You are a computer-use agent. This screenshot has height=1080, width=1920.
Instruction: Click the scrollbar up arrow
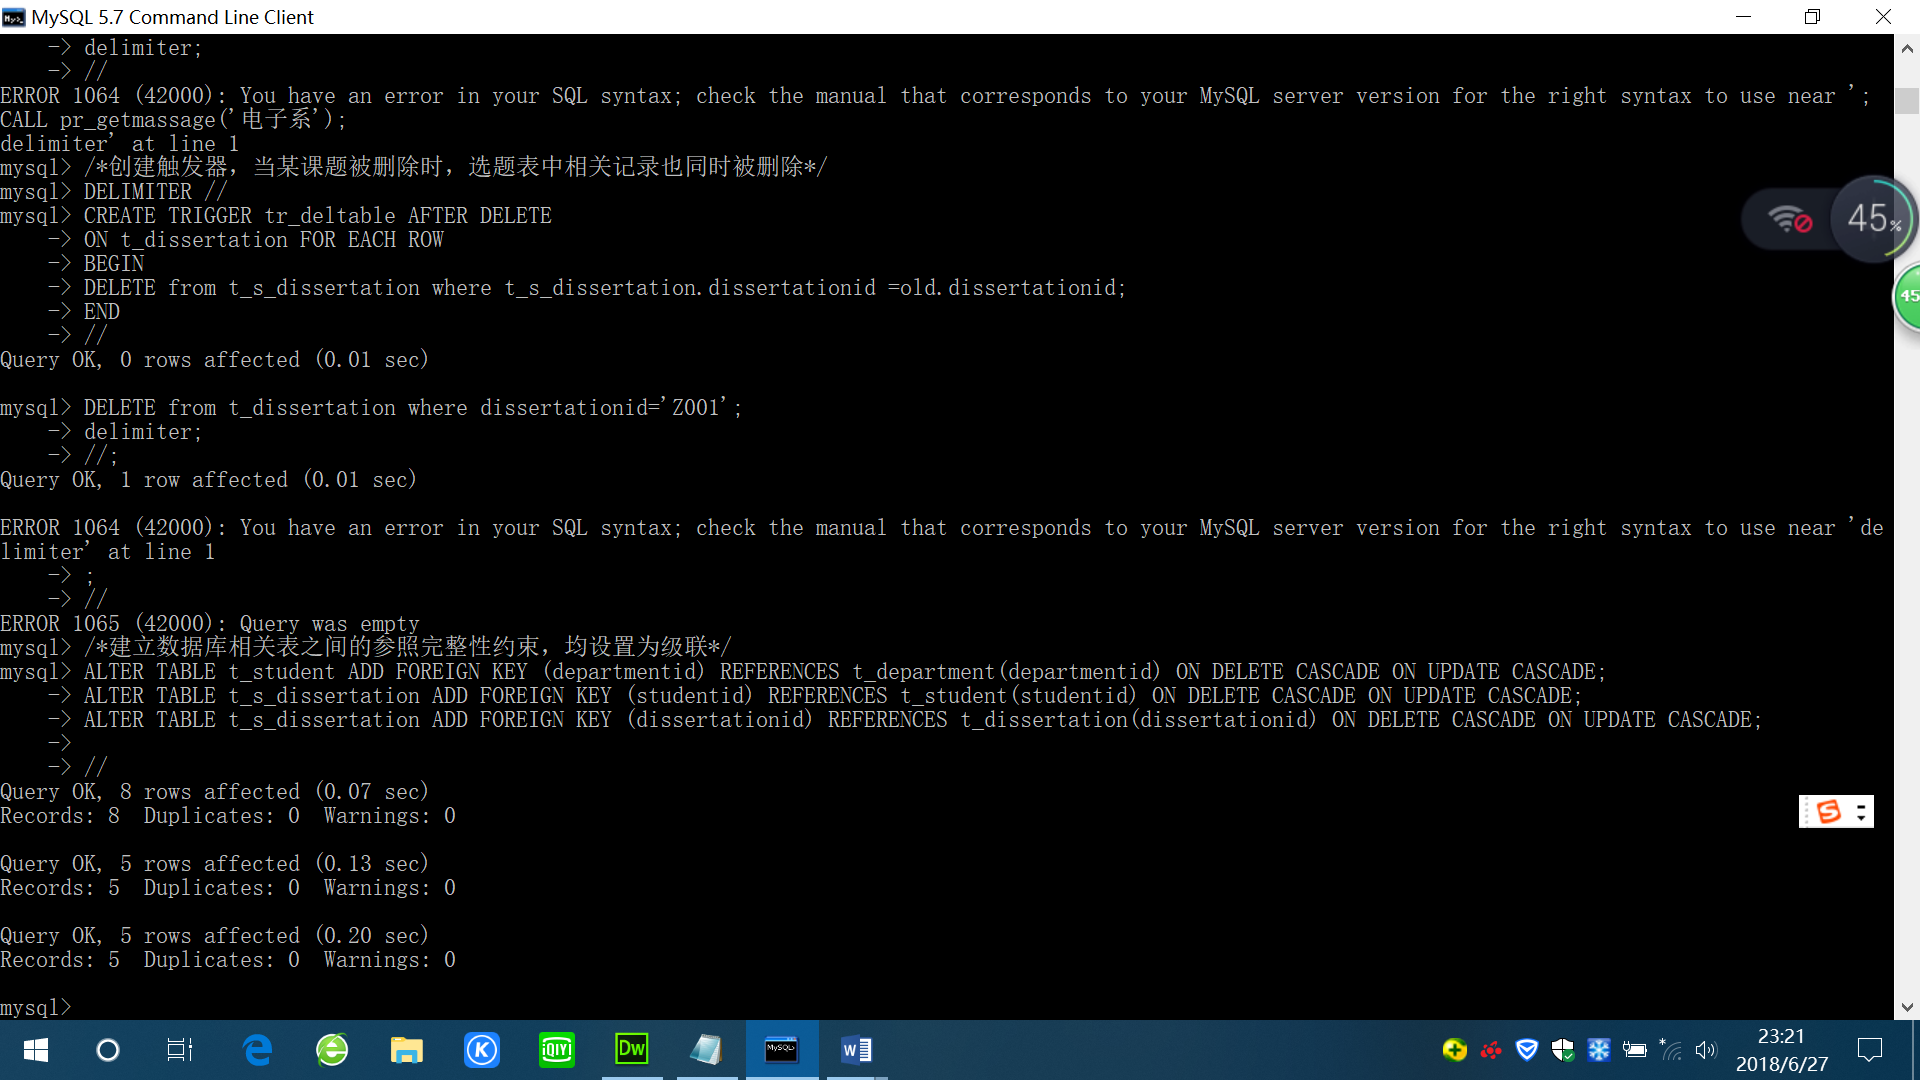click(x=1907, y=47)
